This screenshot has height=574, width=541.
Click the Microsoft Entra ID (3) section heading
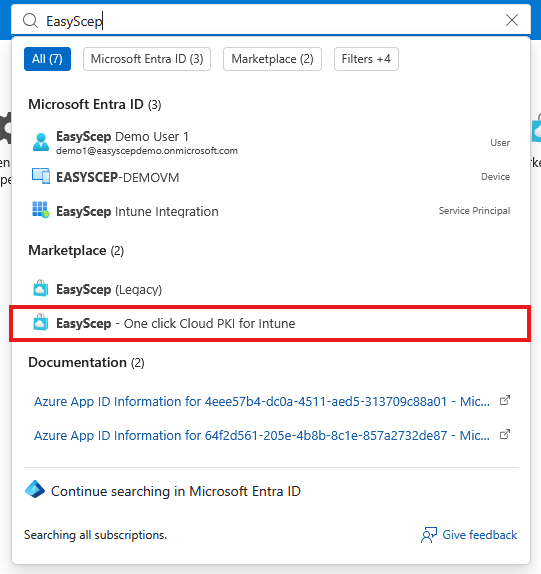95,105
